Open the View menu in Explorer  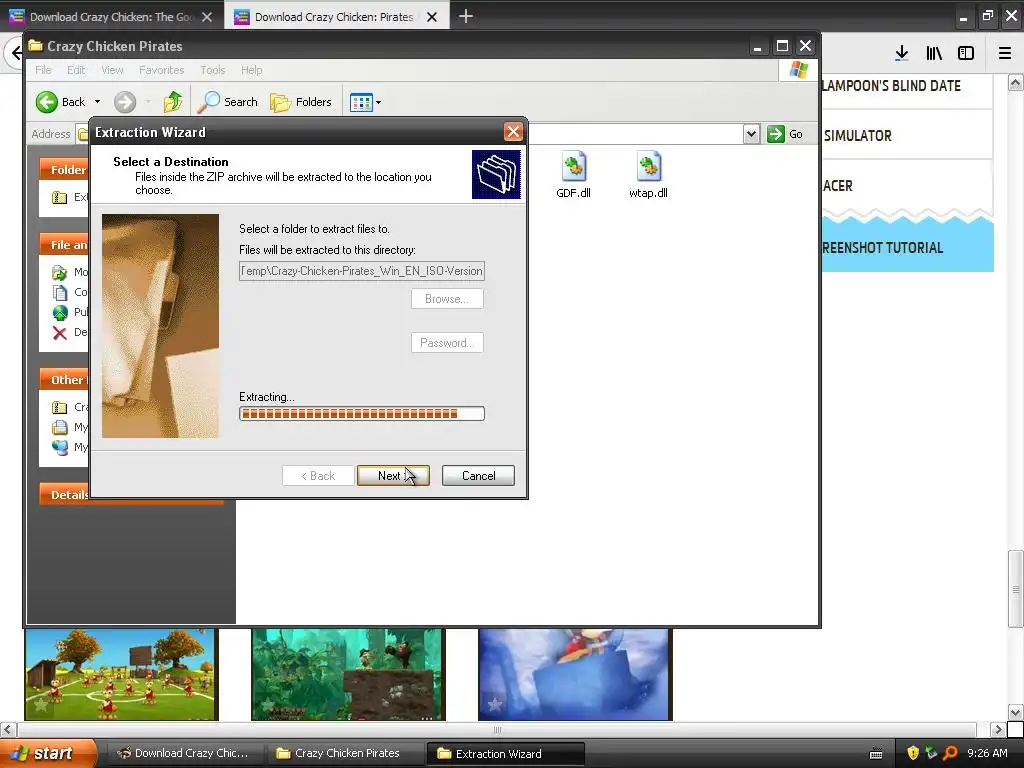[112, 70]
